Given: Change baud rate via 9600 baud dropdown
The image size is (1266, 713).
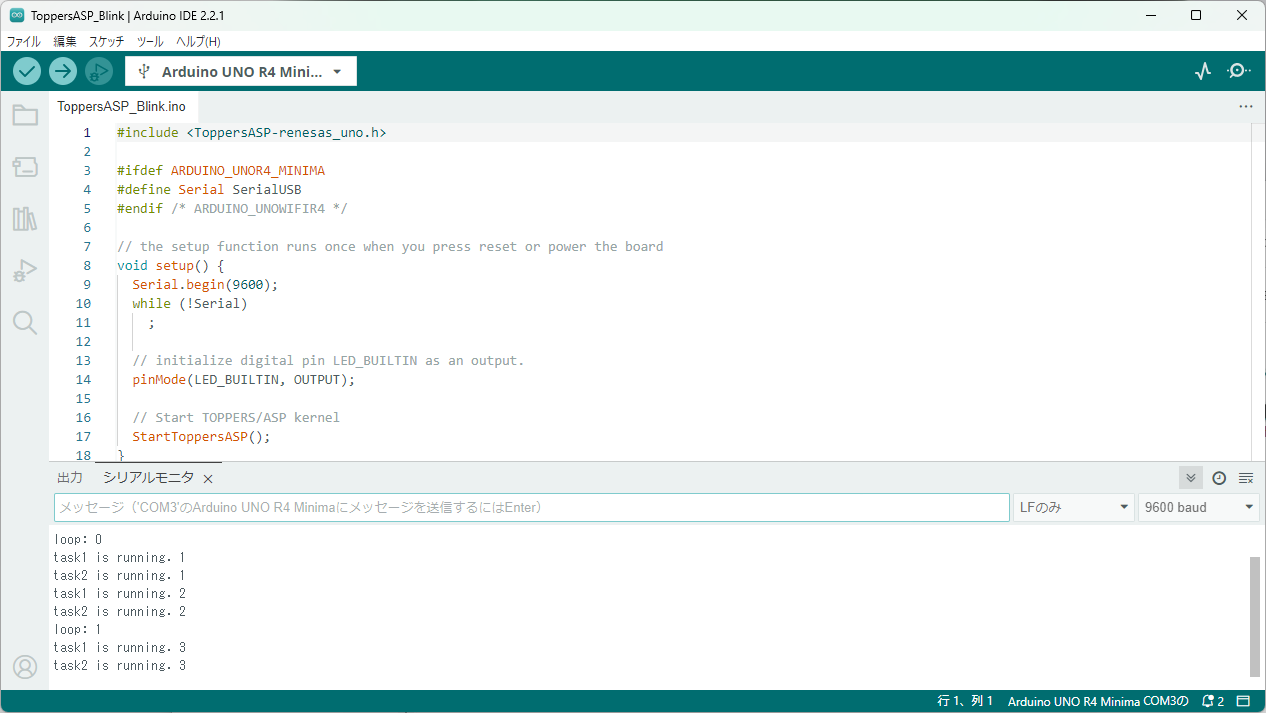Looking at the screenshot, I should coord(1198,507).
